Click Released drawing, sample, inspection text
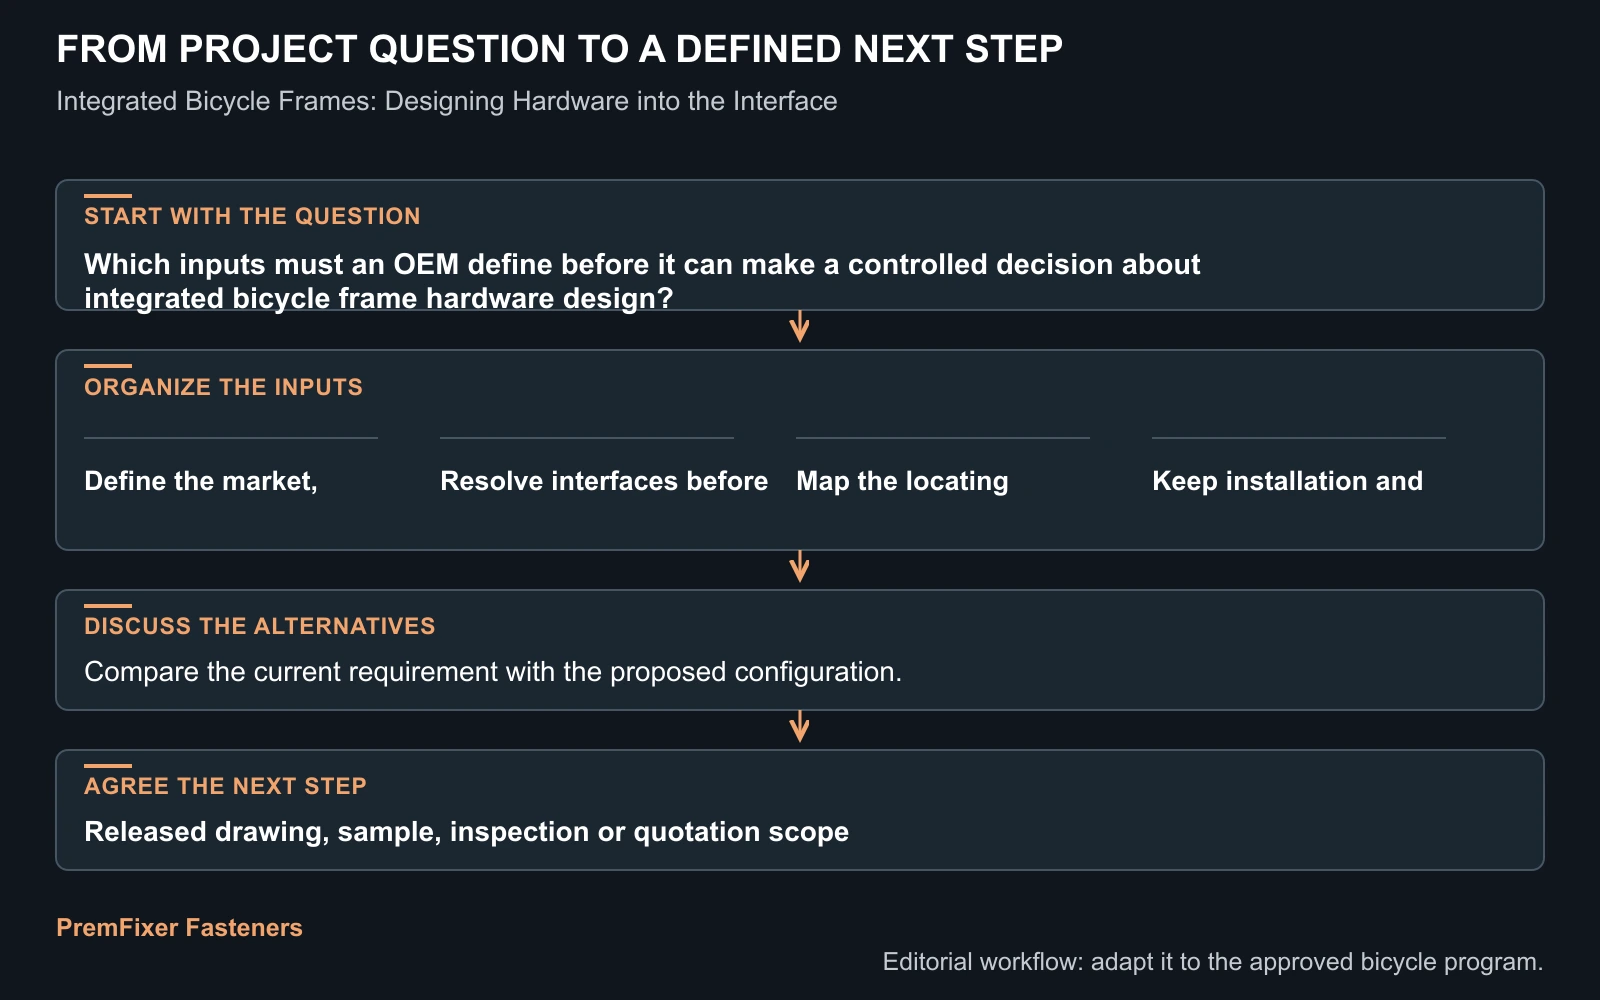The width and height of the screenshot is (1600, 1000). (x=466, y=832)
